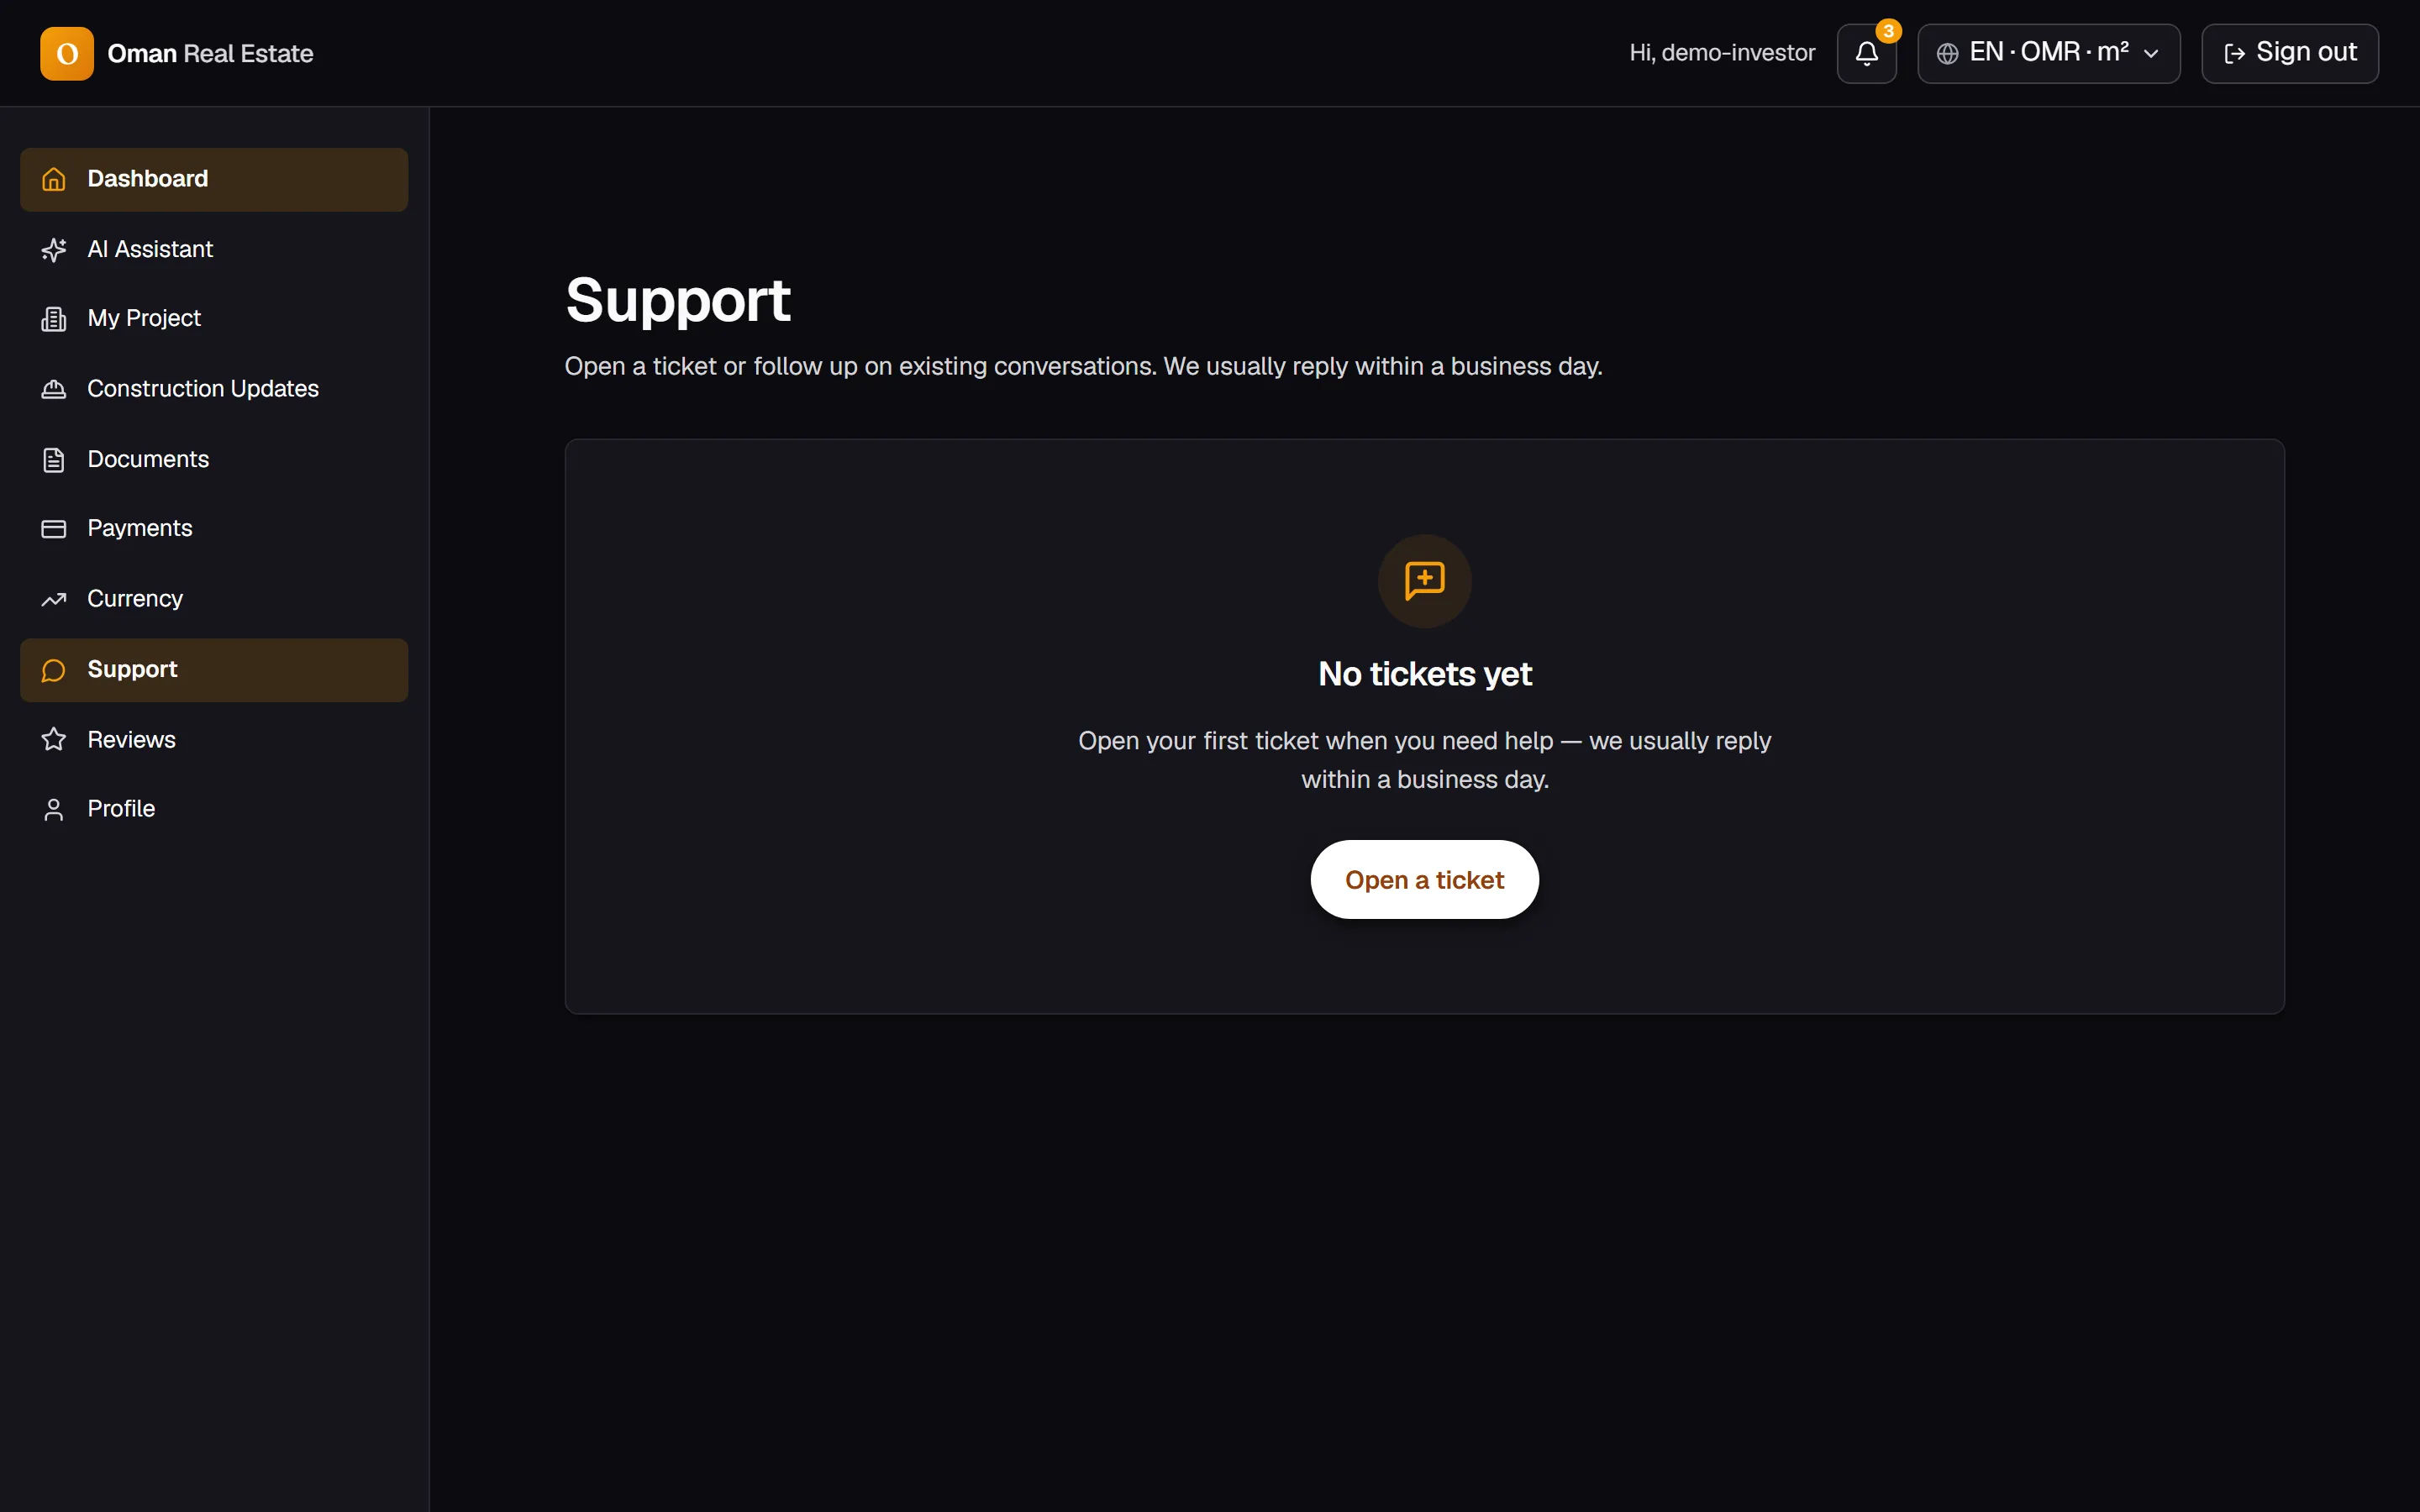Click the AI Assistant sparkle icon

[54, 249]
